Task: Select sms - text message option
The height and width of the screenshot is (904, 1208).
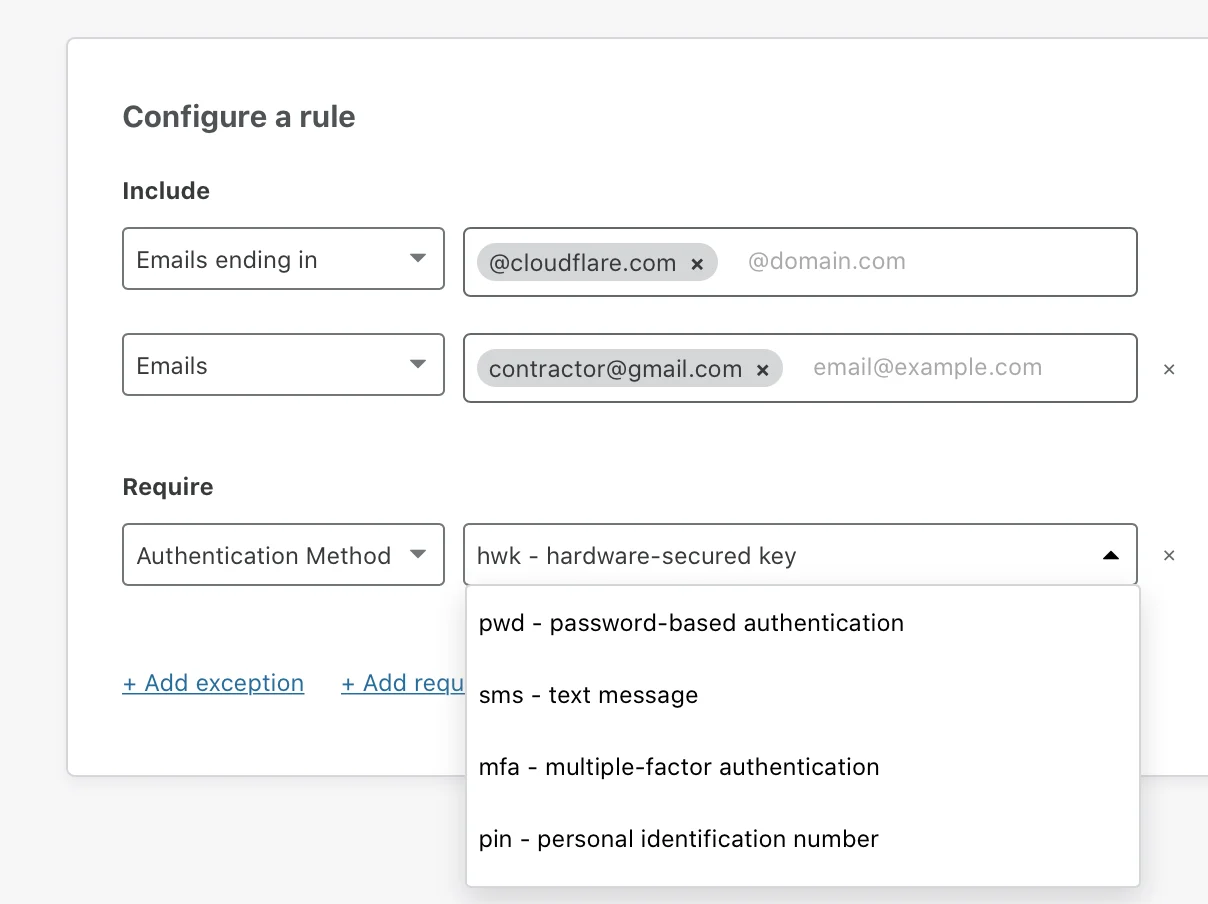Action: tap(802, 695)
